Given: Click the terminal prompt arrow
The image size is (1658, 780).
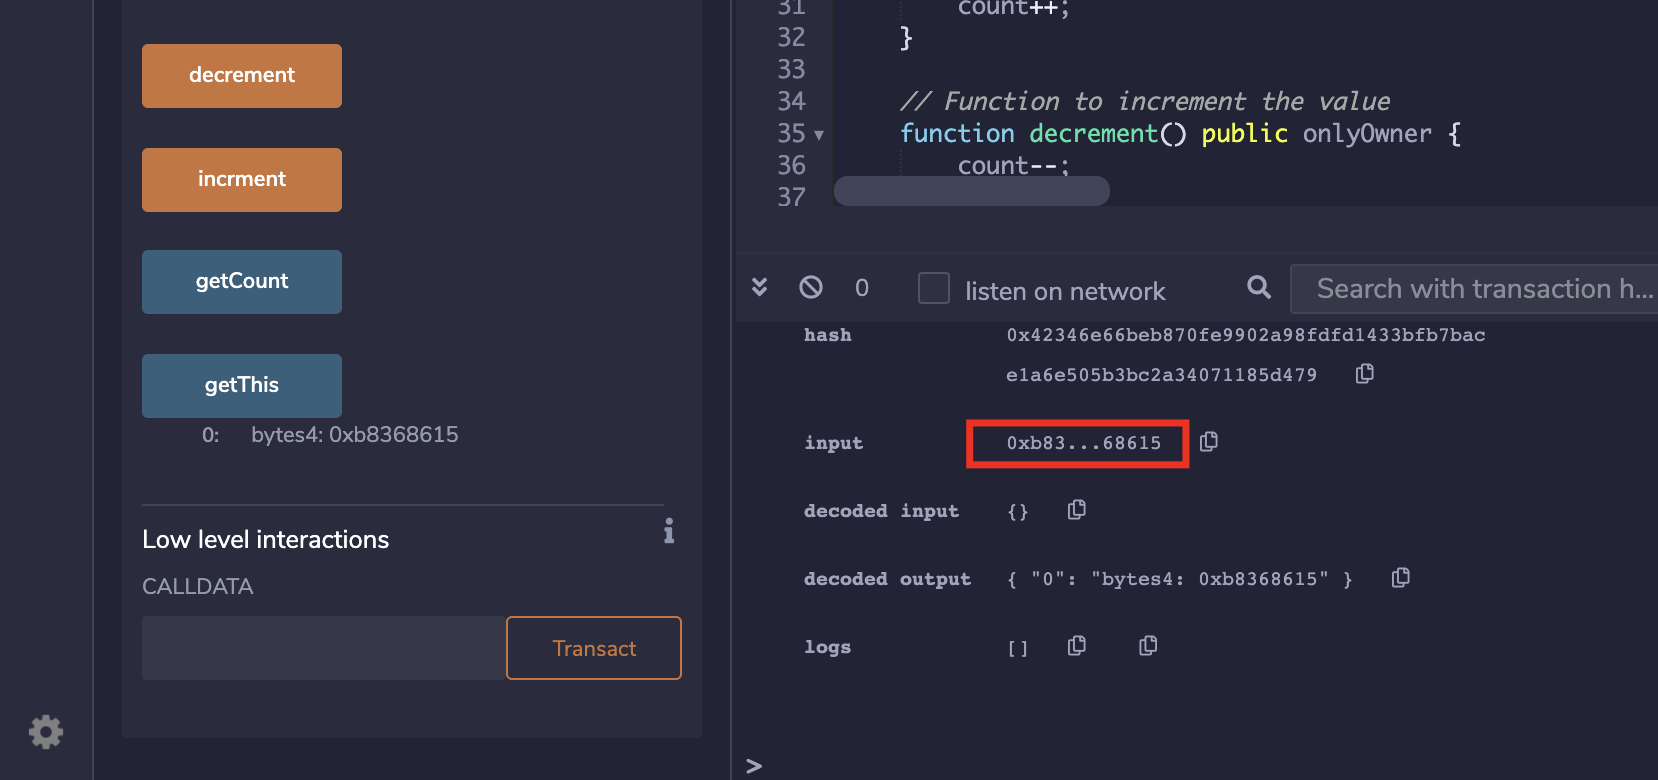Looking at the screenshot, I should [x=754, y=766].
